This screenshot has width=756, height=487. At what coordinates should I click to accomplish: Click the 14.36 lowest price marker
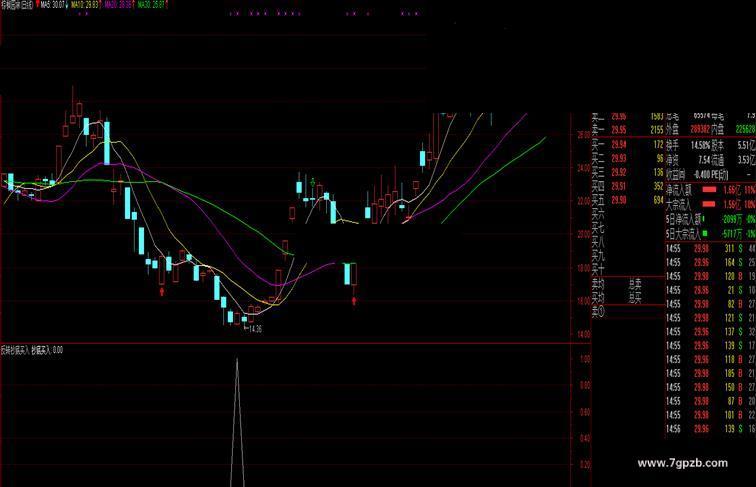[255, 329]
